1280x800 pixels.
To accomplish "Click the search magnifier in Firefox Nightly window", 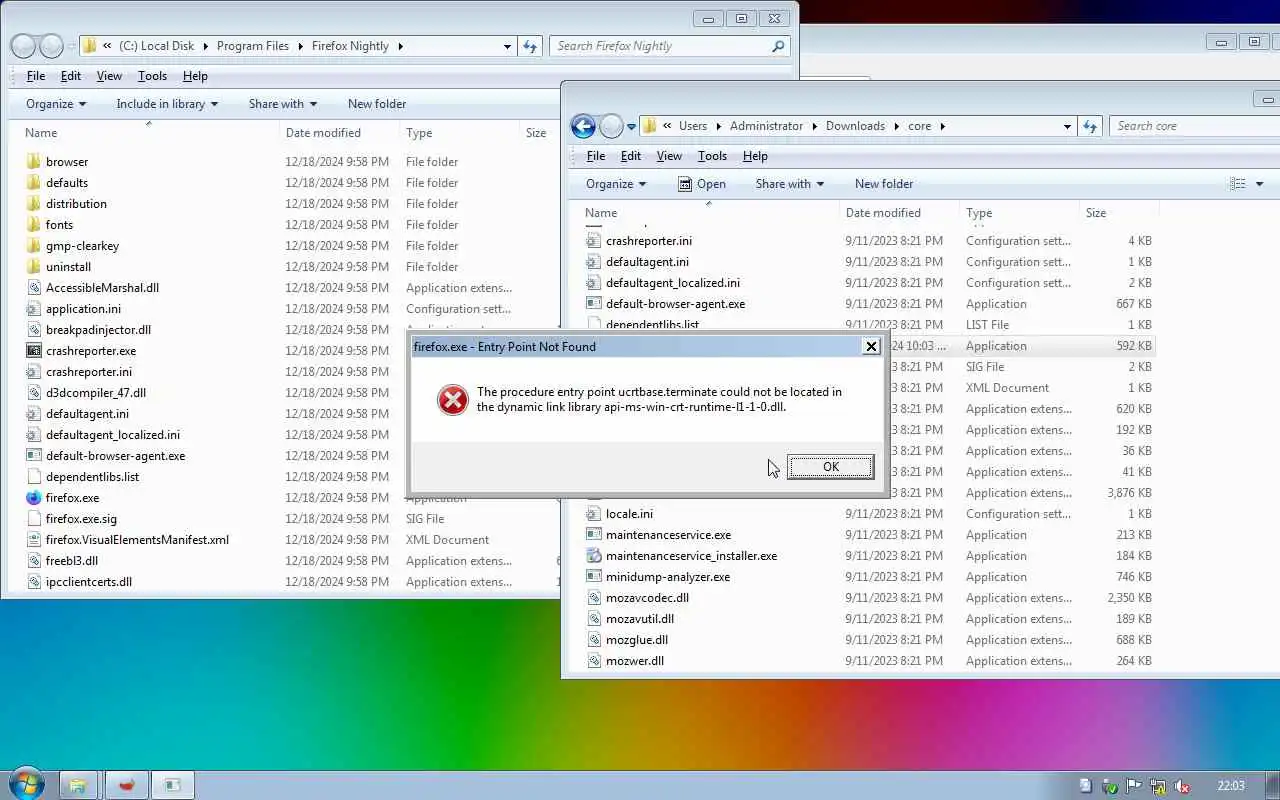I will pos(778,46).
